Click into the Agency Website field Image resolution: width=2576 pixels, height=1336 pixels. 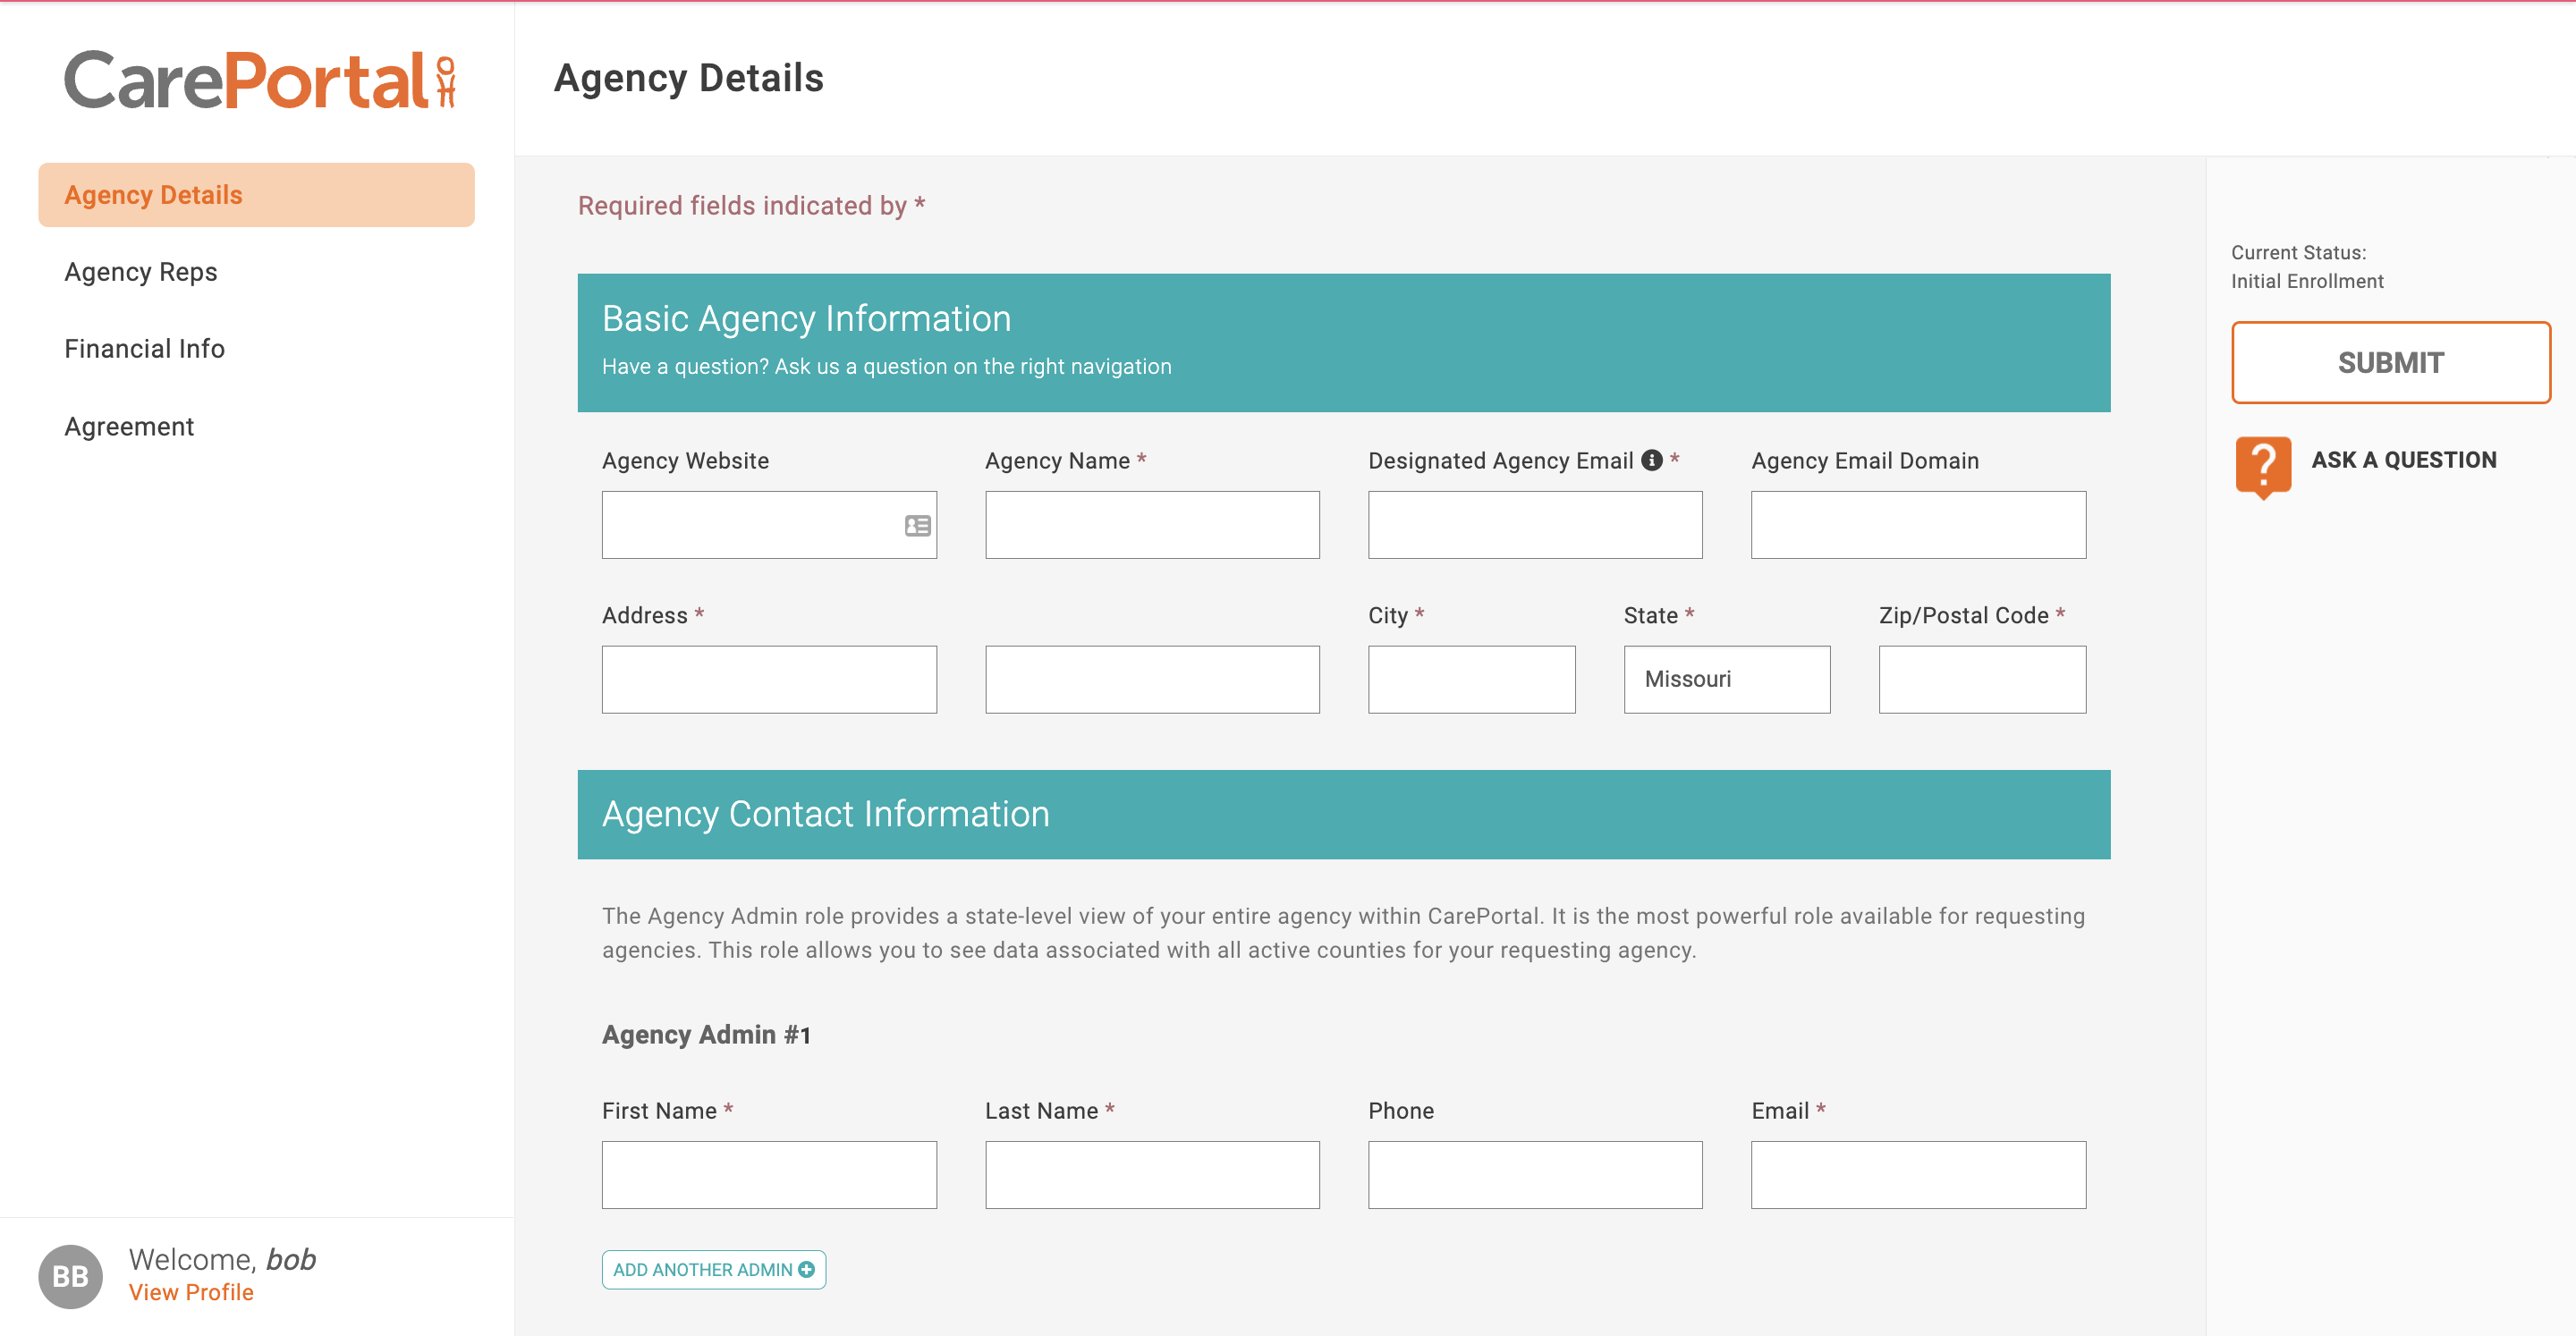750,525
